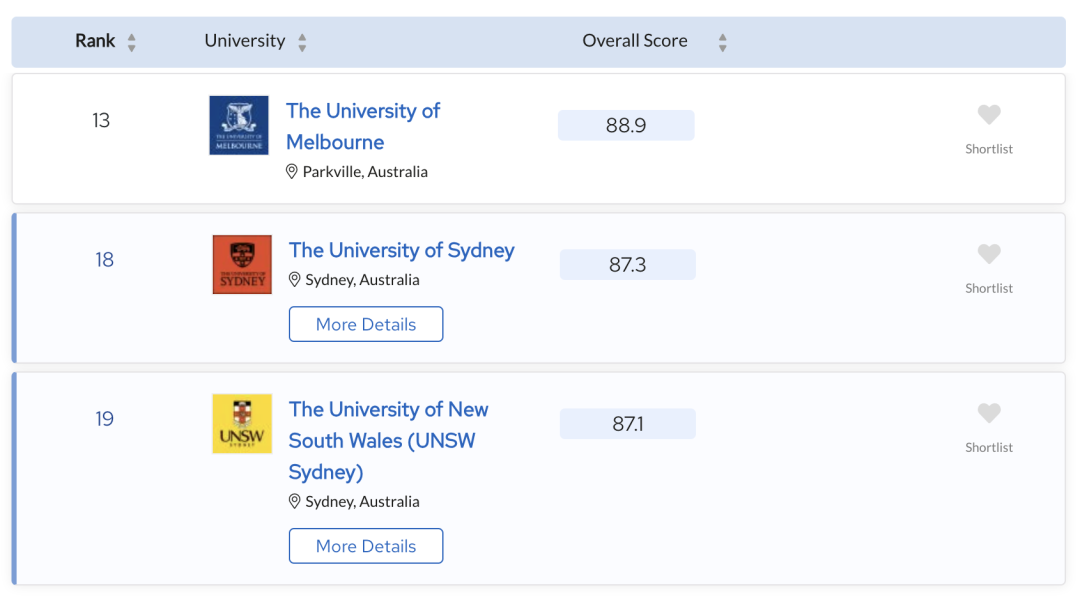Click Shortlist label in UNSW row
Image resolution: width=1080 pixels, height=597 pixels.
[x=989, y=447]
